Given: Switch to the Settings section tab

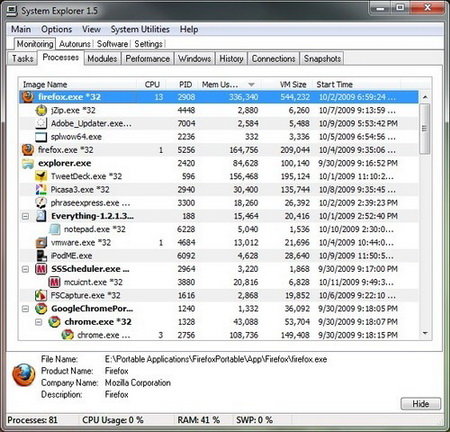Looking at the screenshot, I should point(148,44).
